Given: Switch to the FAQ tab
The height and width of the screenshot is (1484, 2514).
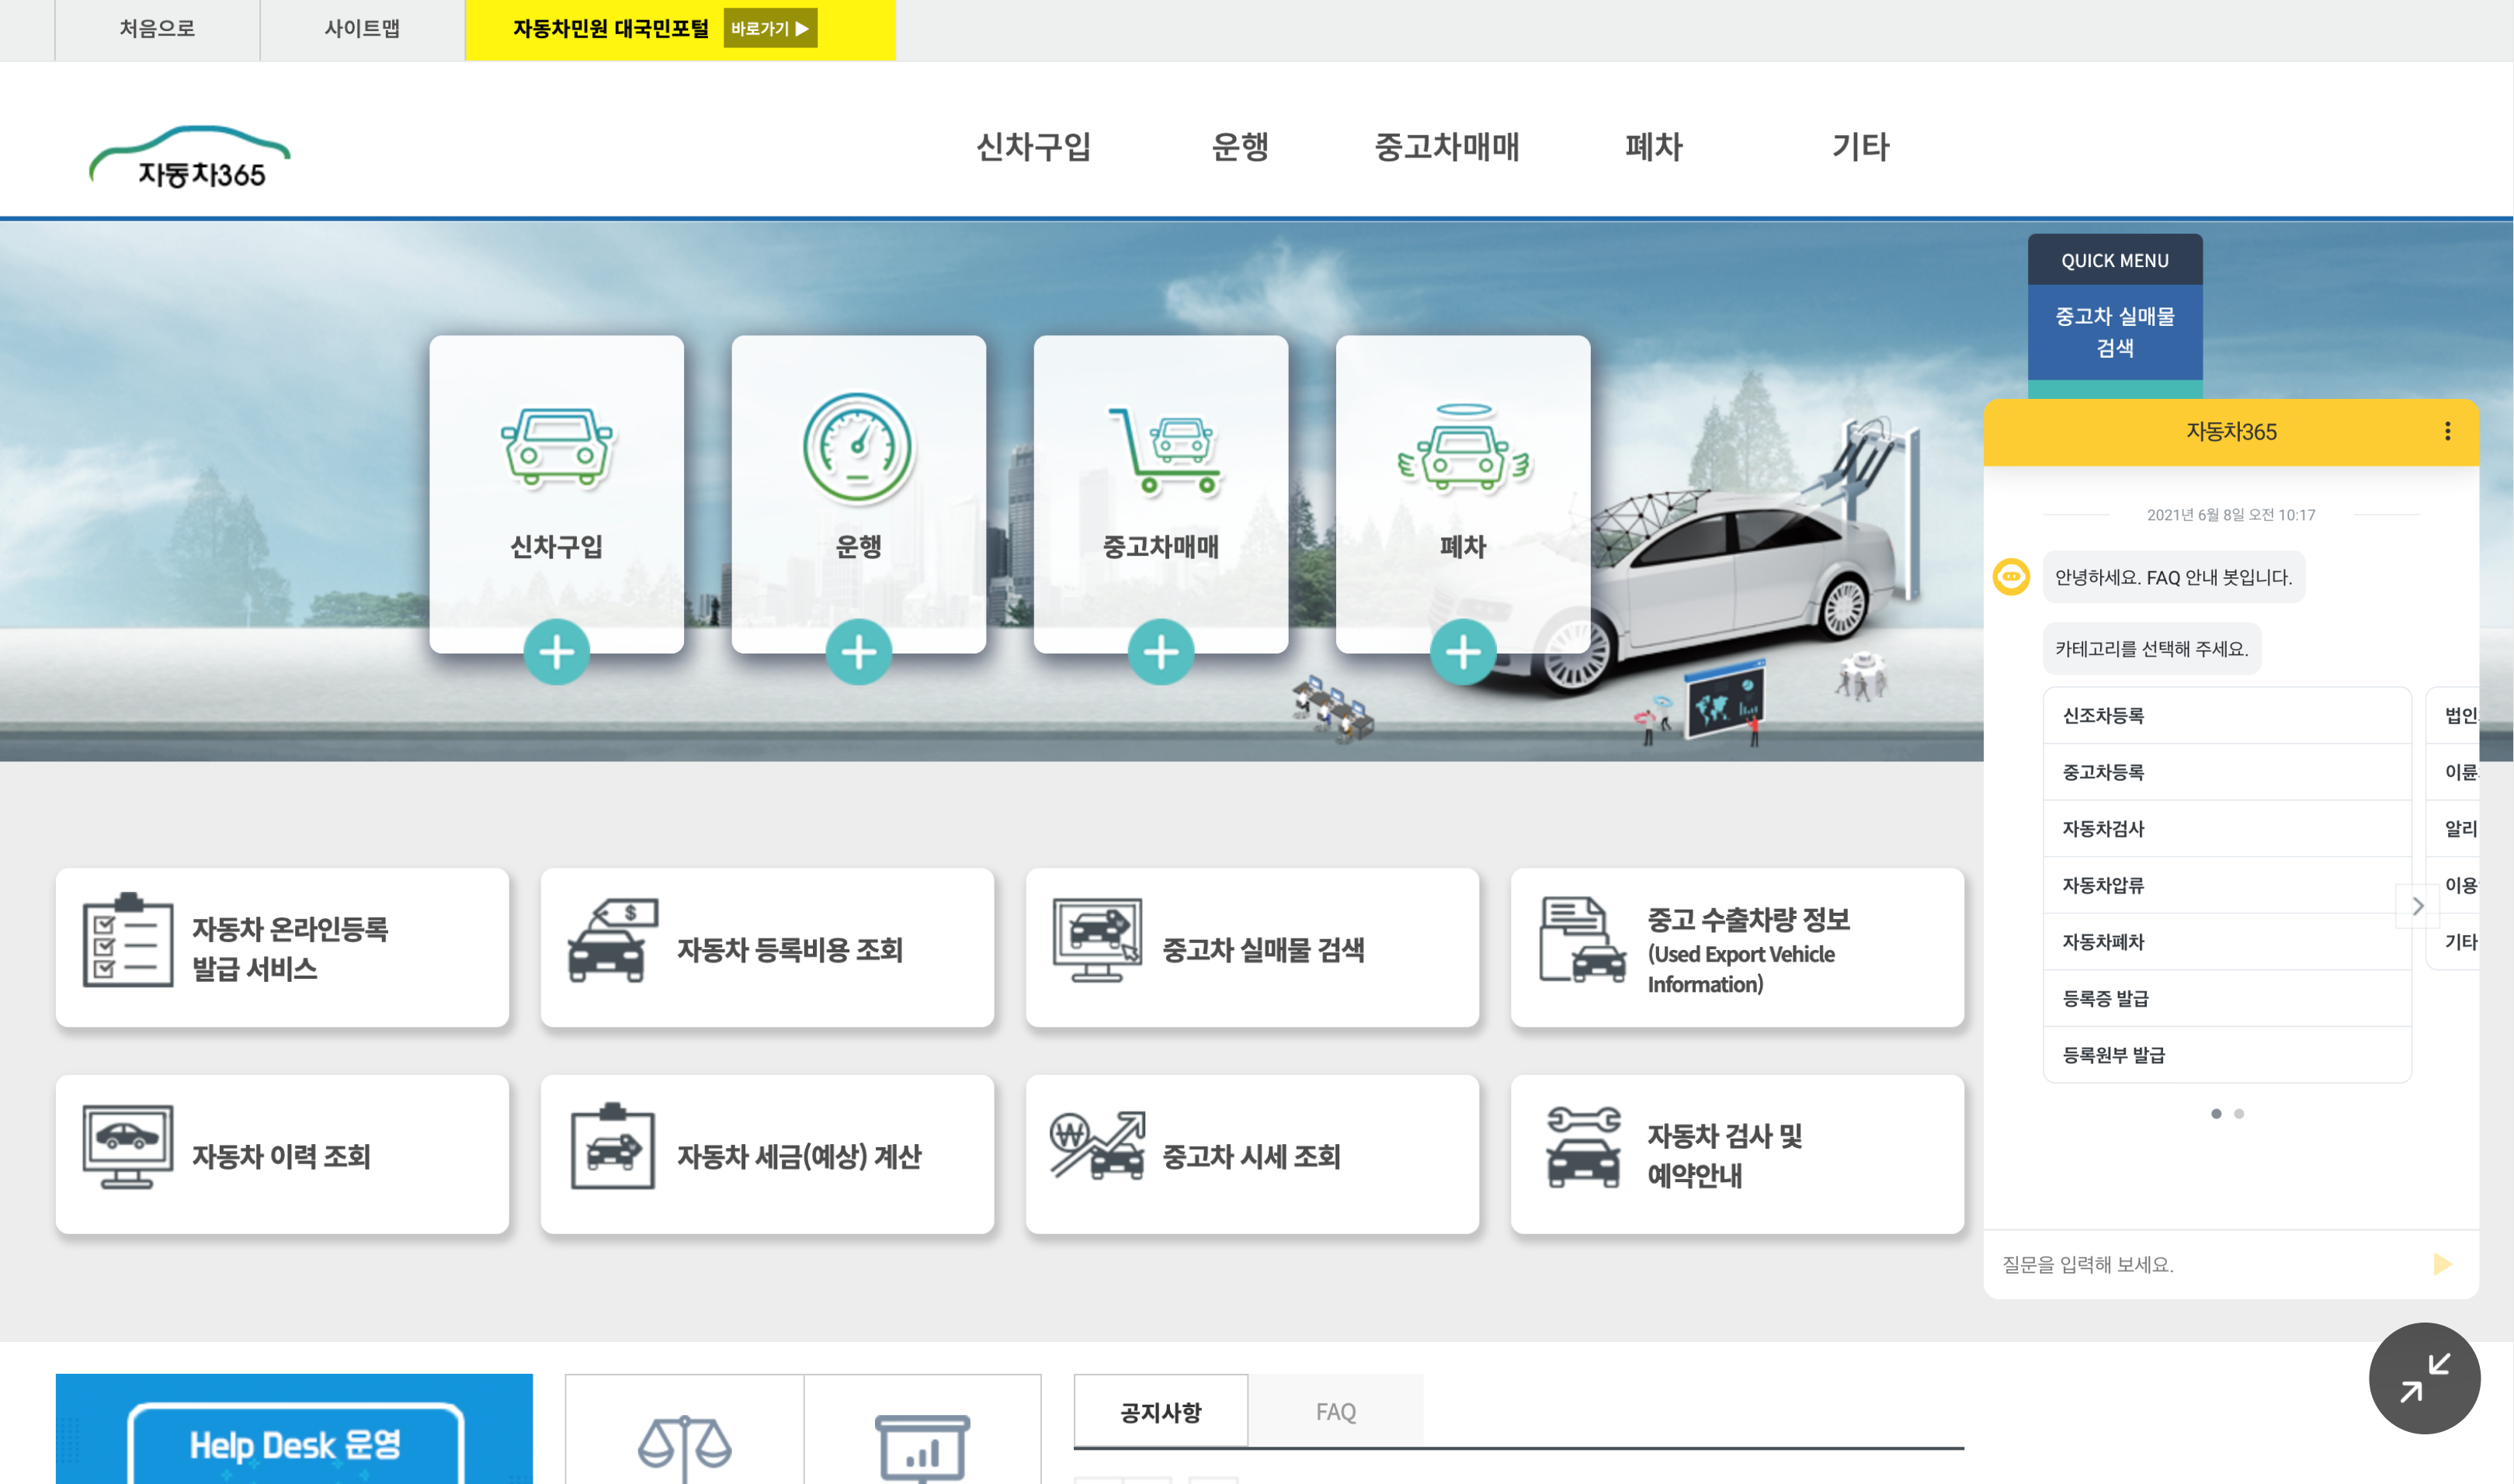Looking at the screenshot, I should pos(1335,1411).
